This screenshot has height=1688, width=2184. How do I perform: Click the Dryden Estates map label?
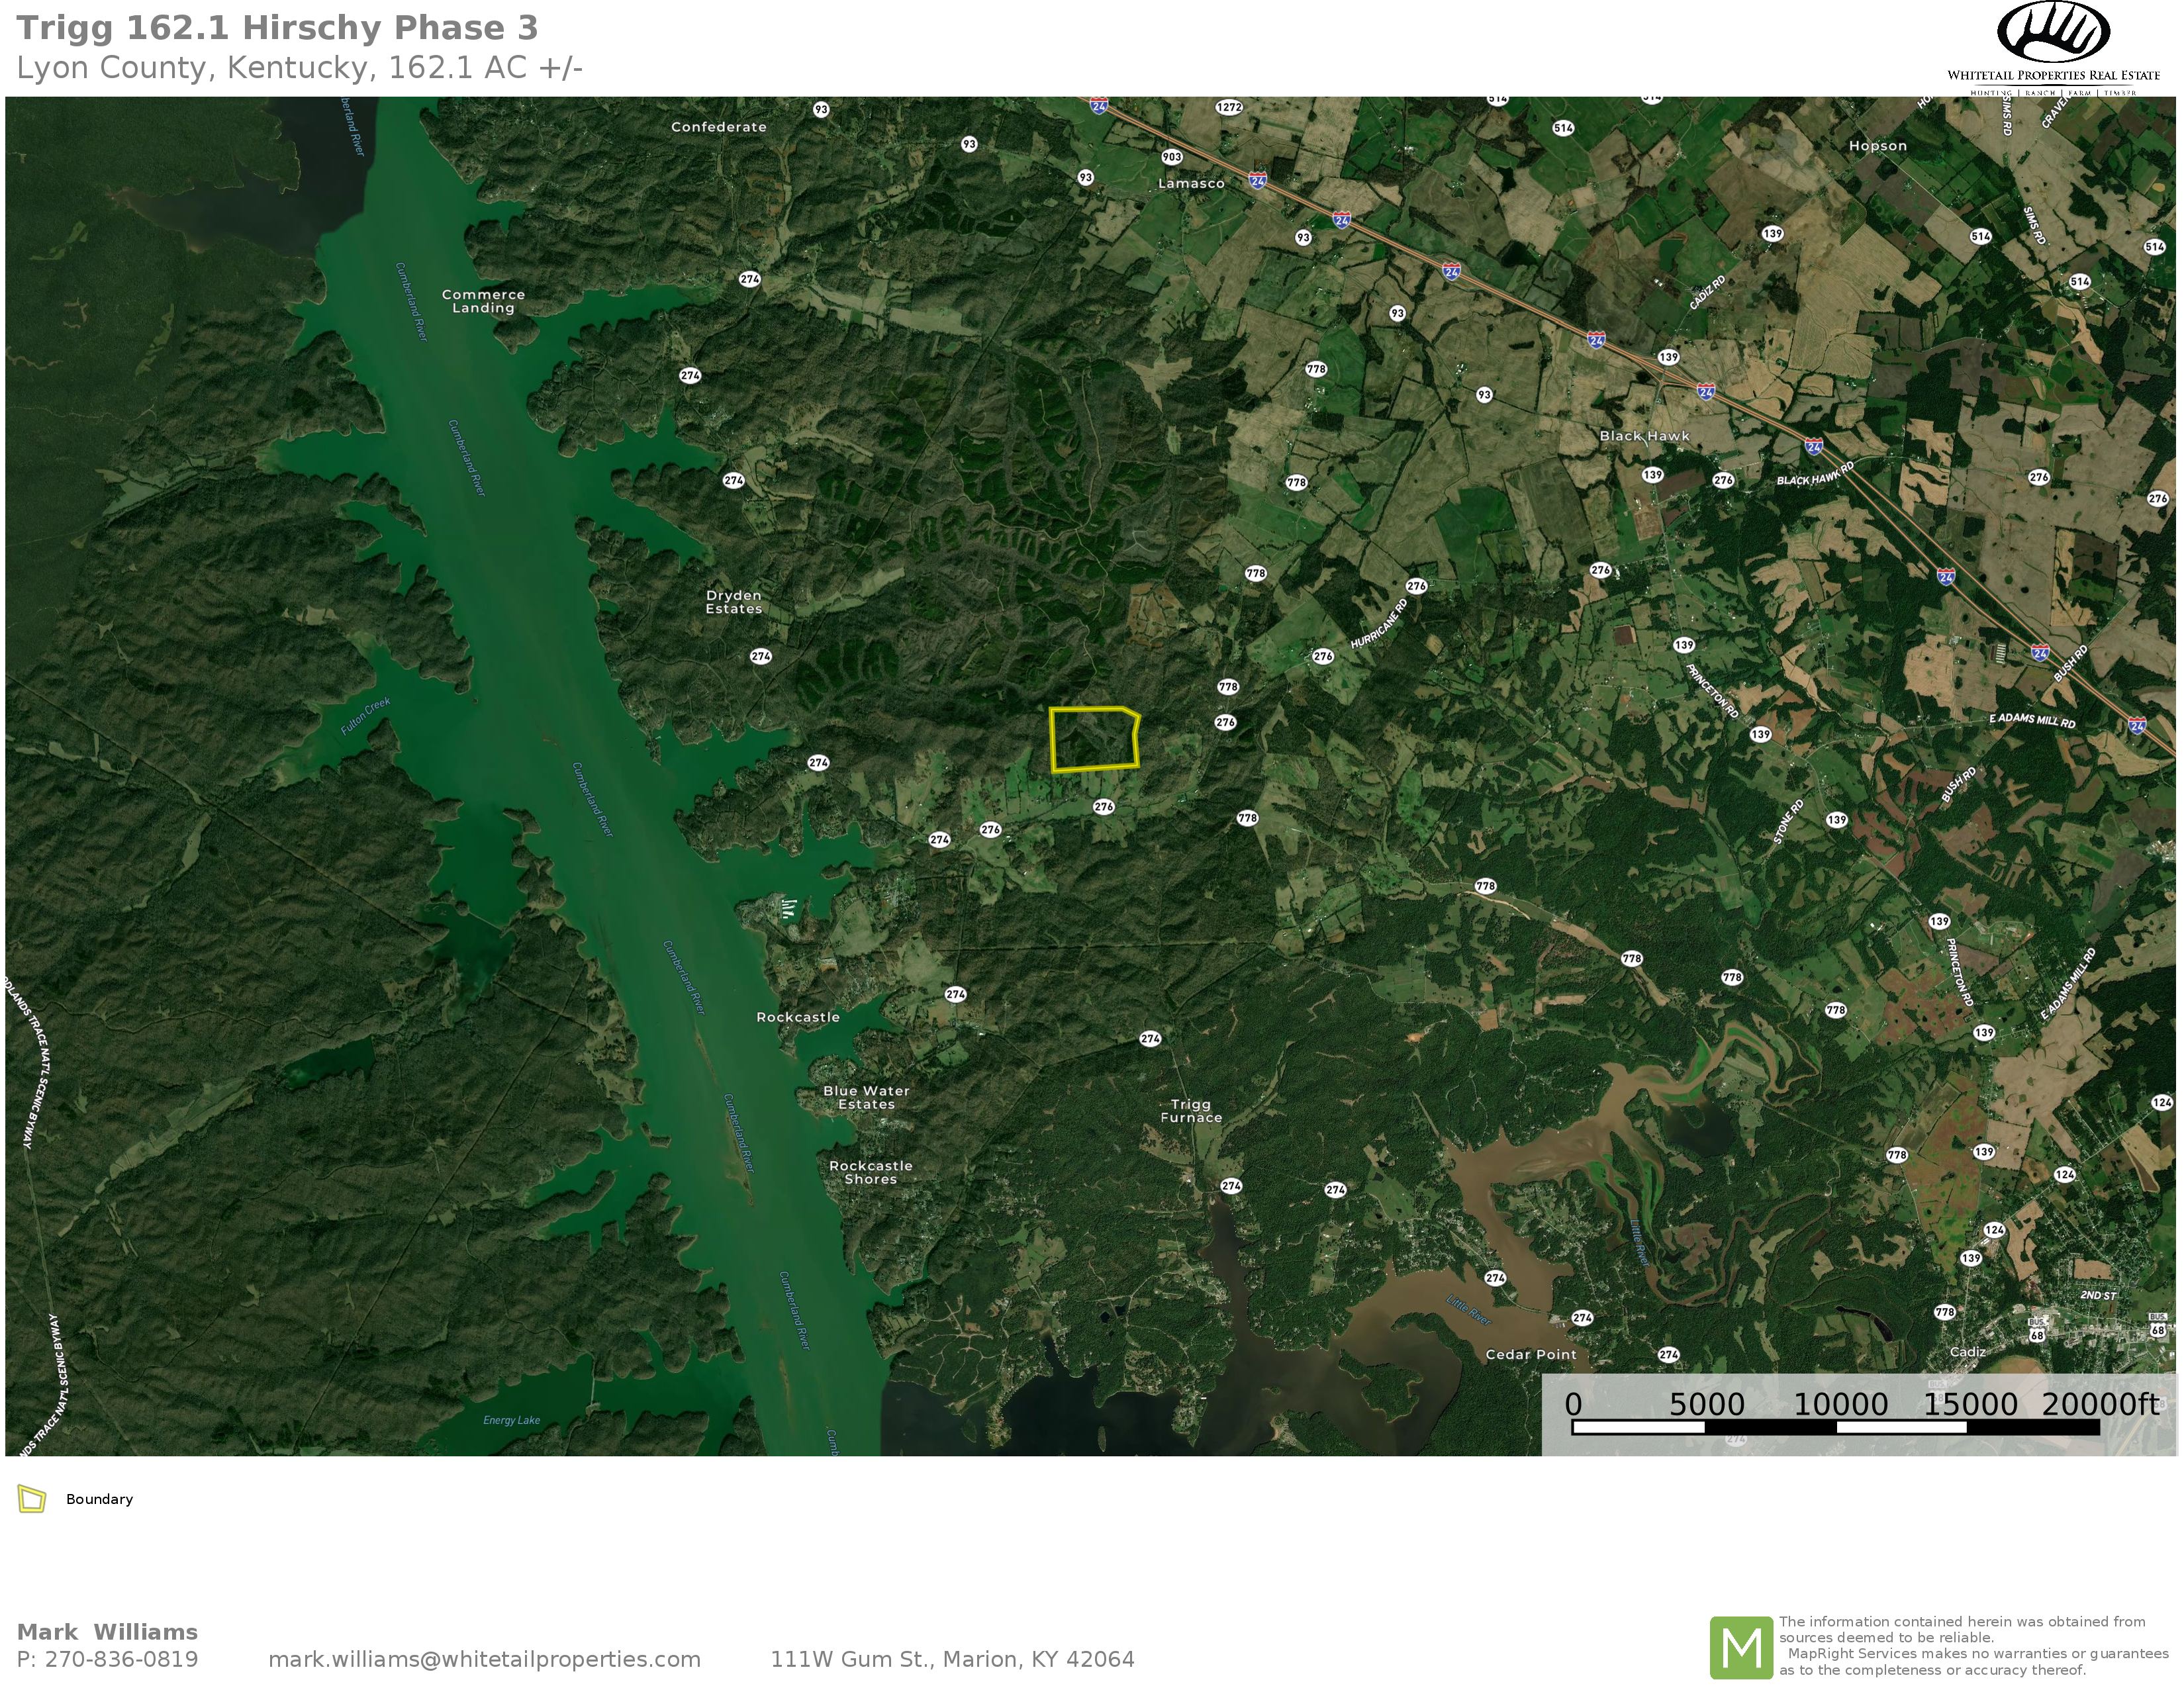[734, 602]
